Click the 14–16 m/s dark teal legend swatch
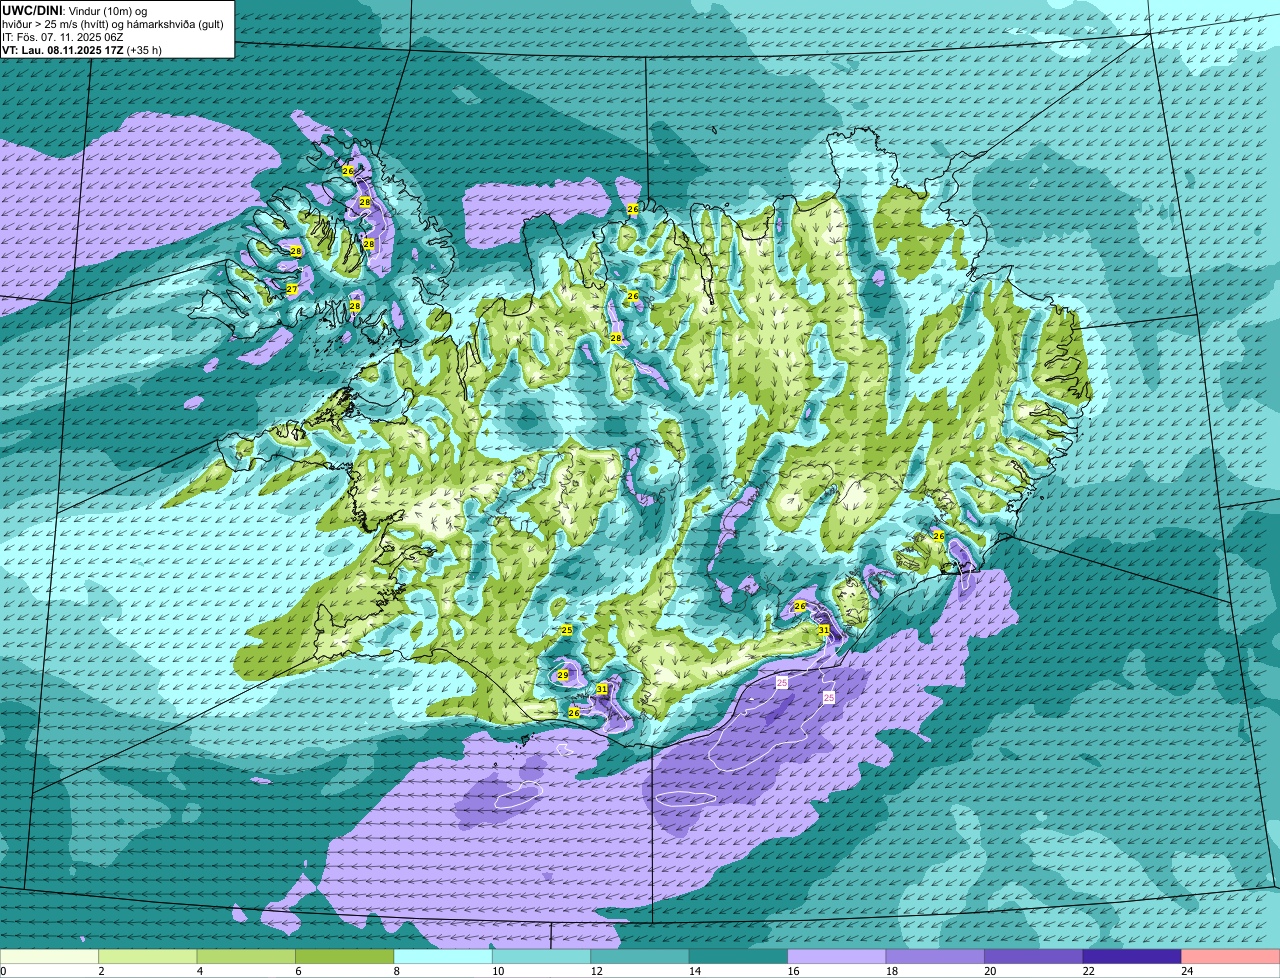Viewport: 1280px width, 978px height. pyautogui.click(x=739, y=956)
